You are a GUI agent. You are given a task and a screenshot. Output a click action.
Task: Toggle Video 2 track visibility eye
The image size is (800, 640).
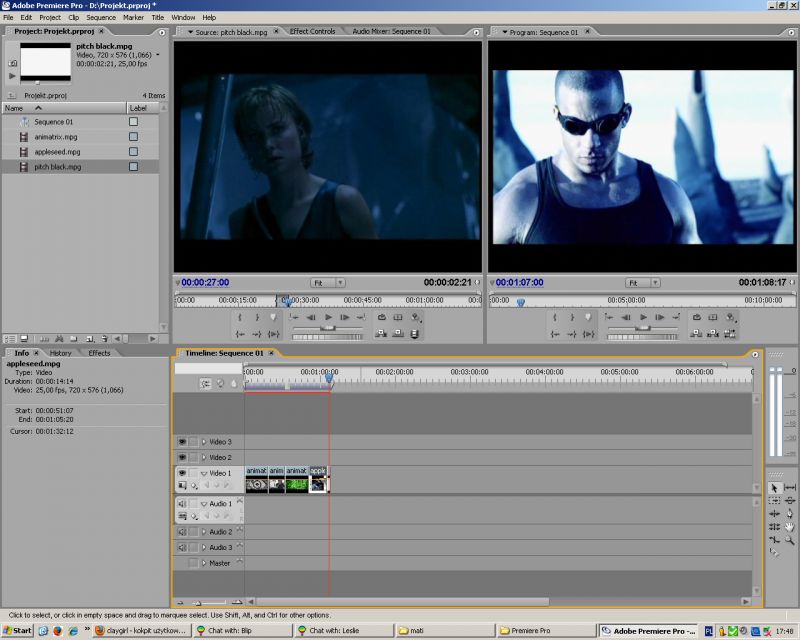pos(182,458)
